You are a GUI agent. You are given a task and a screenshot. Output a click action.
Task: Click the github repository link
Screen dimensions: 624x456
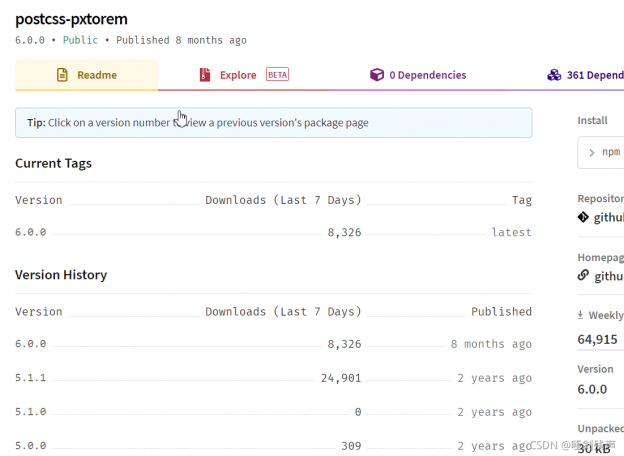pos(609,217)
